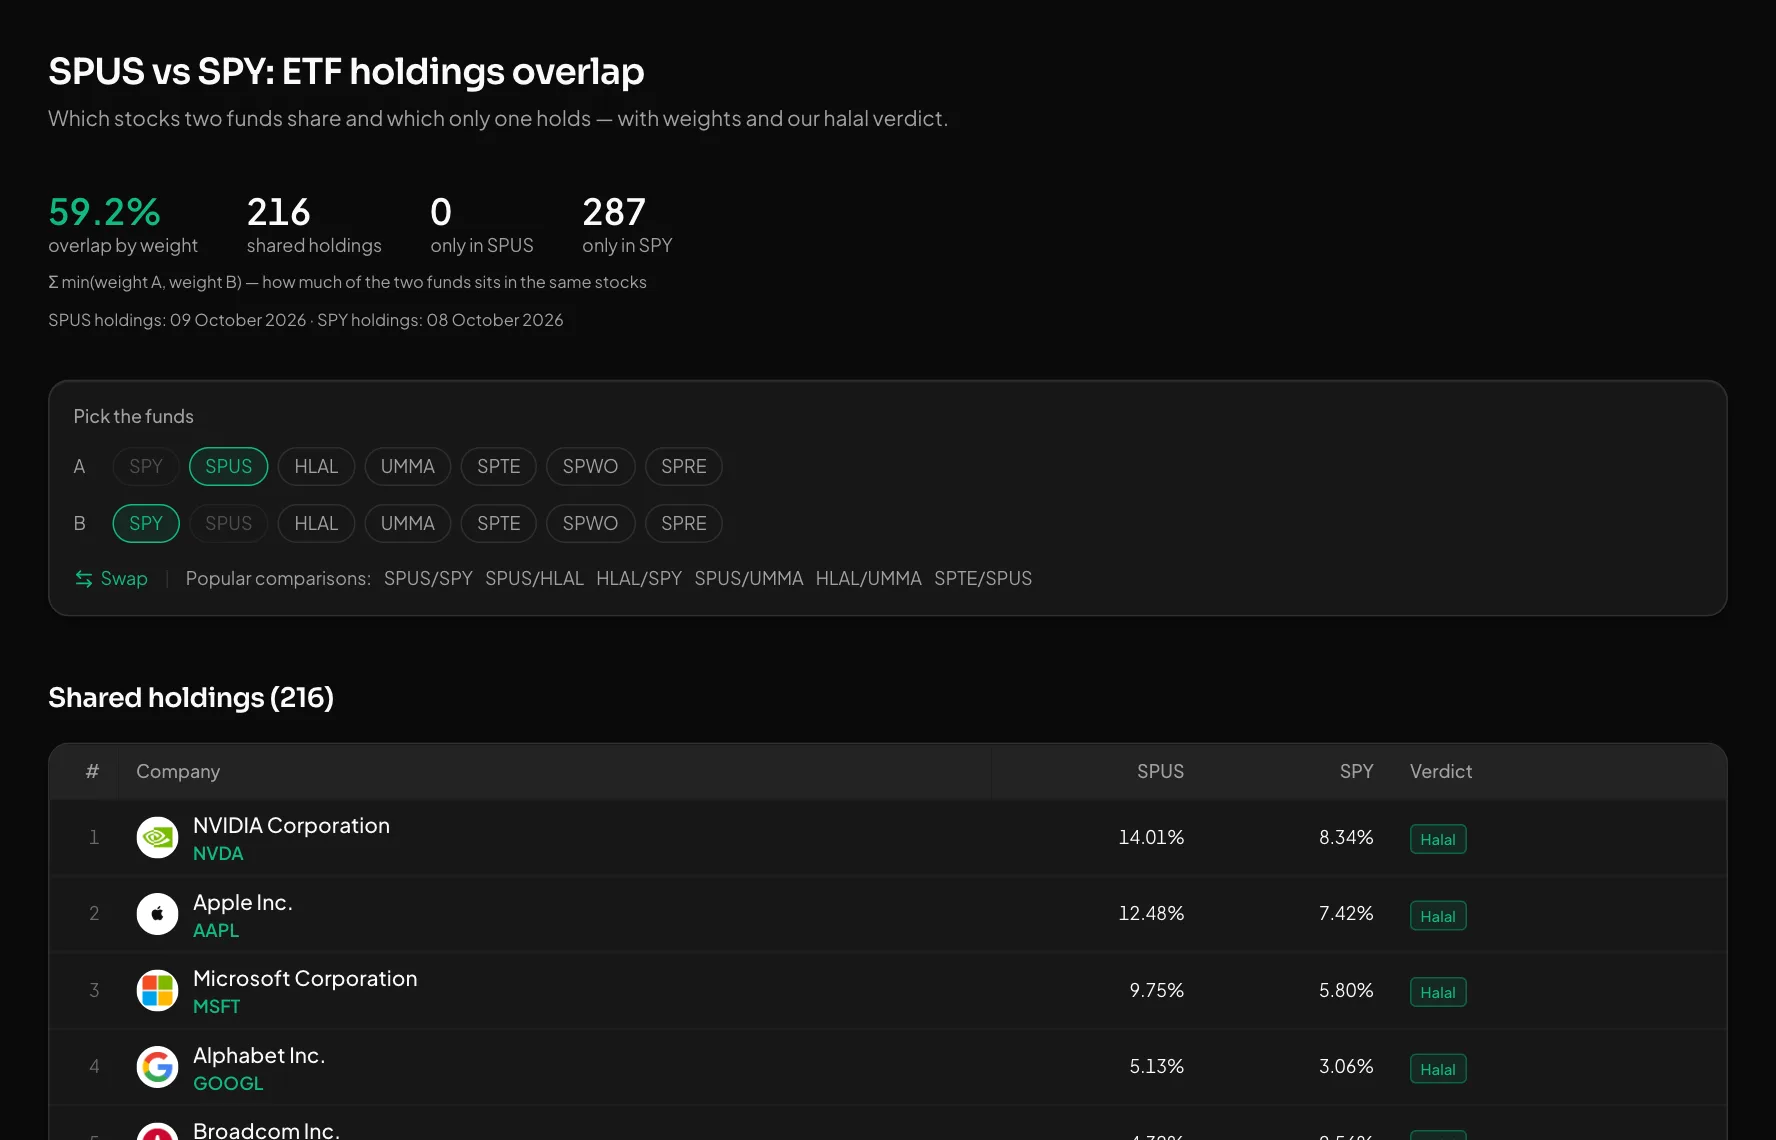Select HLAL chip in row A

[316, 466]
